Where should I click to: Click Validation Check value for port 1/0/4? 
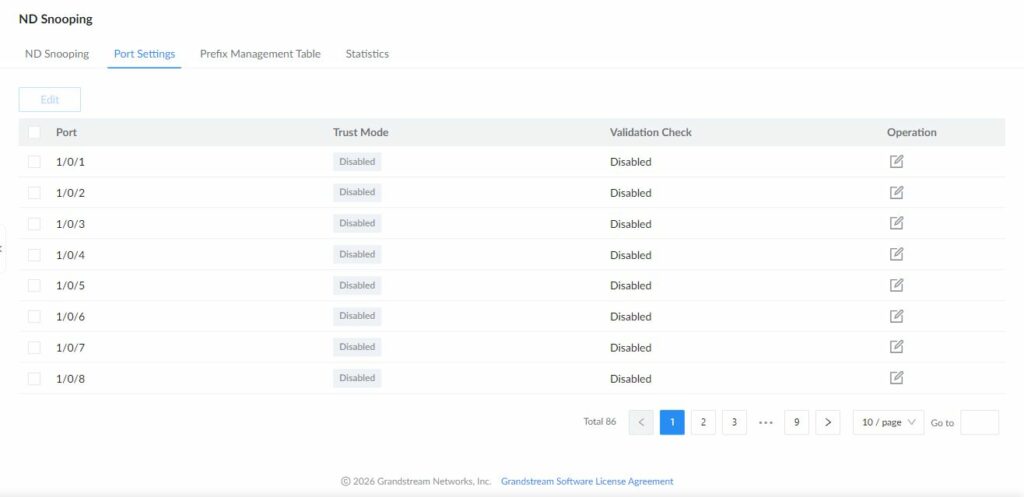coord(631,255)
